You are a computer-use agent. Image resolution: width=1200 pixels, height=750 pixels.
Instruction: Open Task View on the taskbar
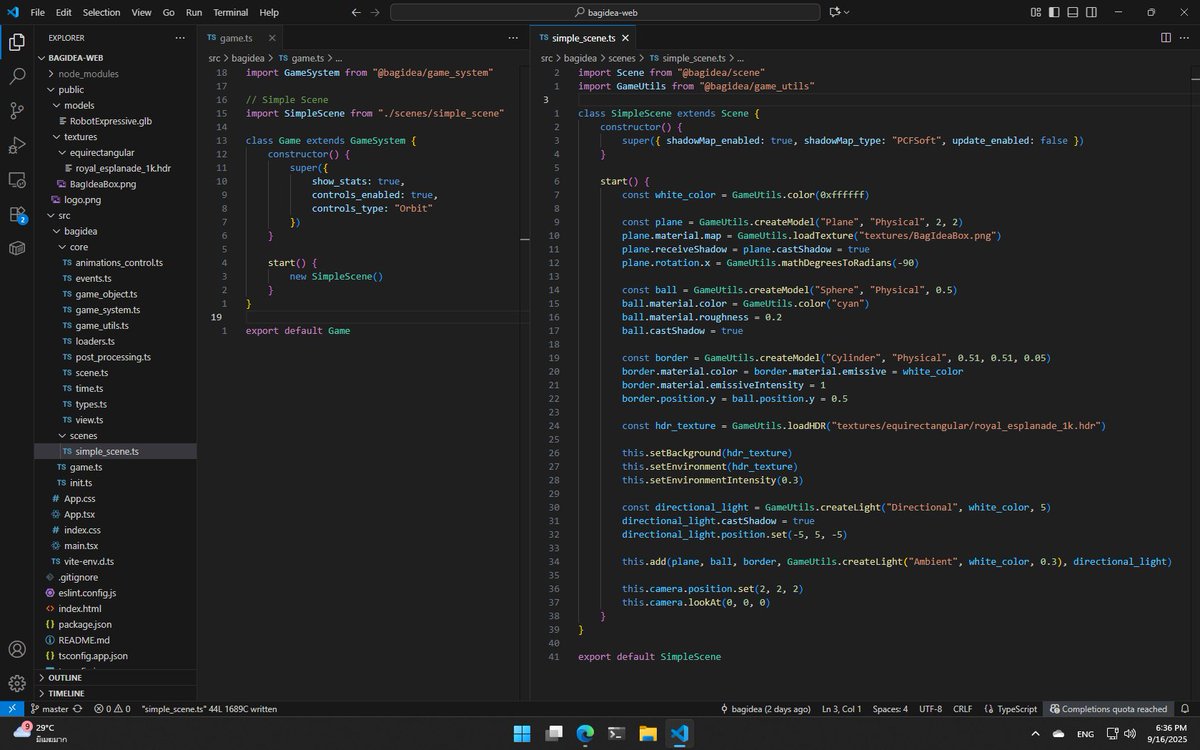pos(553,733)
